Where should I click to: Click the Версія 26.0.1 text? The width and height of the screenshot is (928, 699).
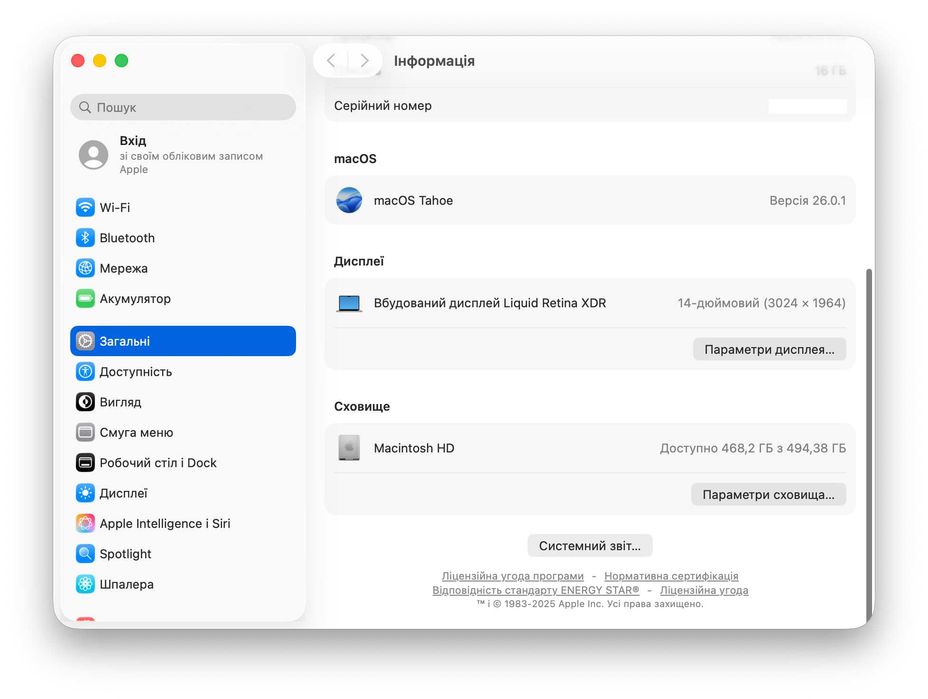point(807,201)
